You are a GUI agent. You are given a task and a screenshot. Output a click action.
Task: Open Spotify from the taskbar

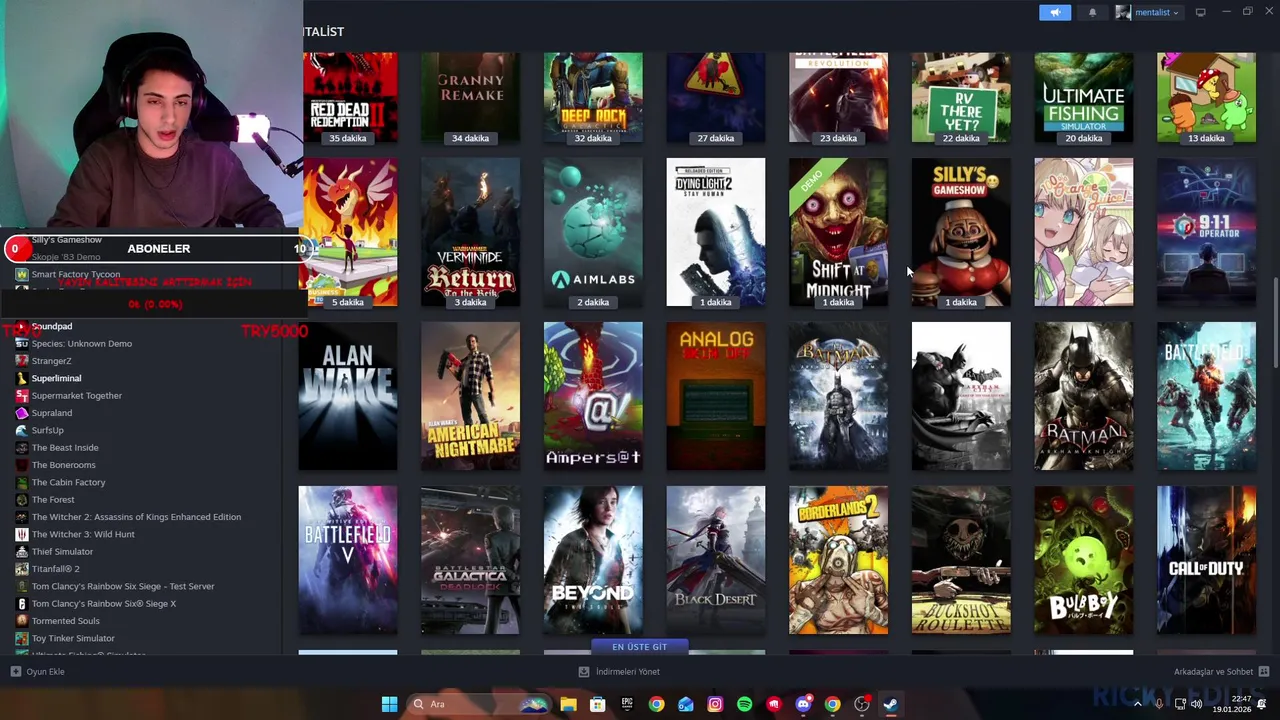tap(744, 704)
